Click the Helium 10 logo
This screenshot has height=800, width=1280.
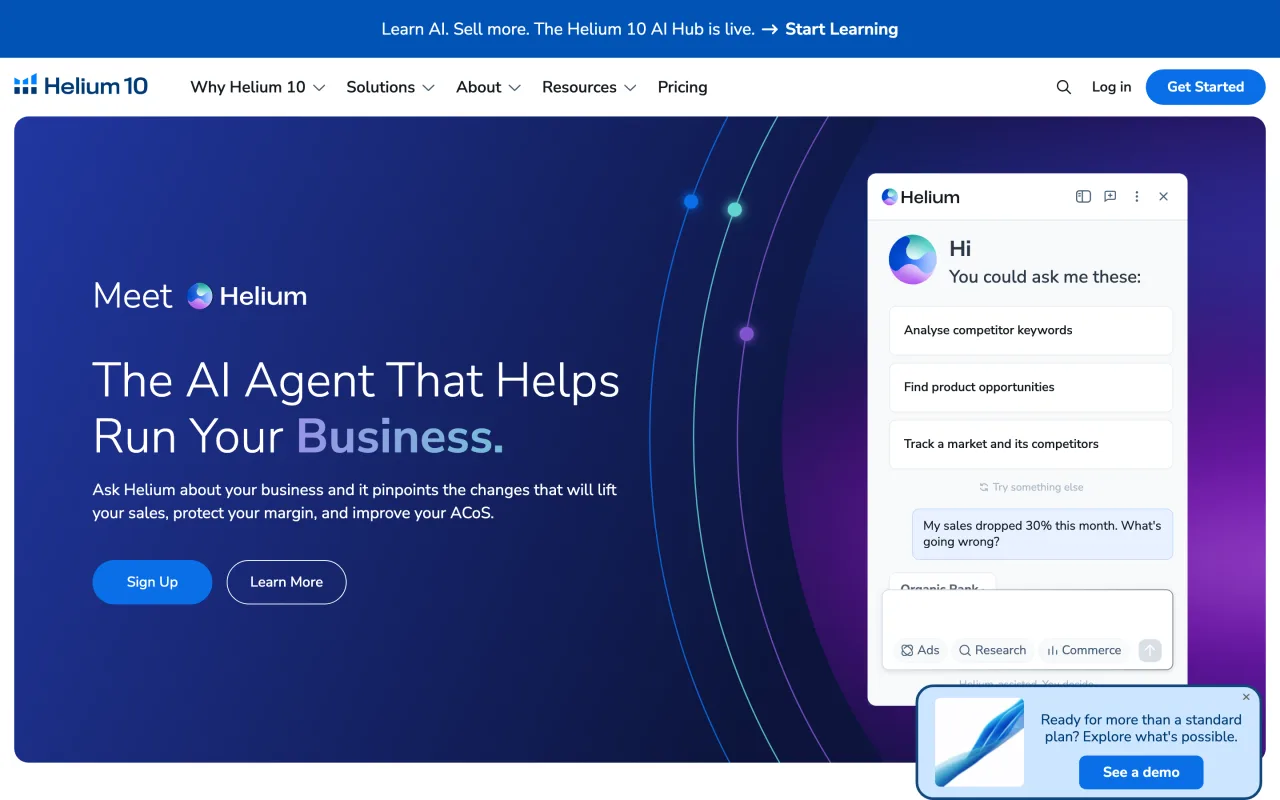point(81,86)
